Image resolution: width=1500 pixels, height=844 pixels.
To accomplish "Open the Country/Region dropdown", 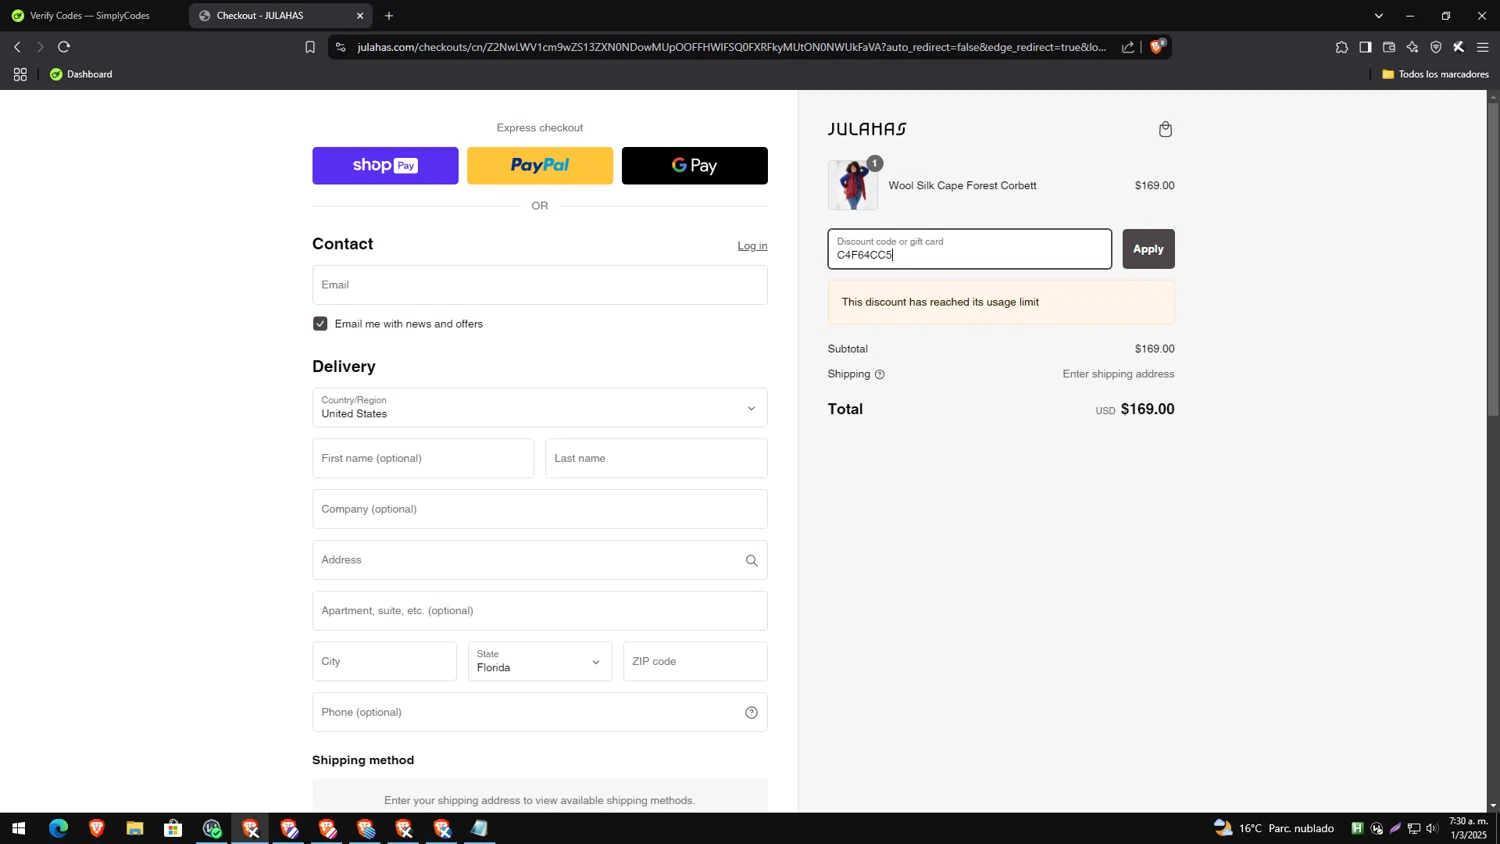I will point(540,408).
